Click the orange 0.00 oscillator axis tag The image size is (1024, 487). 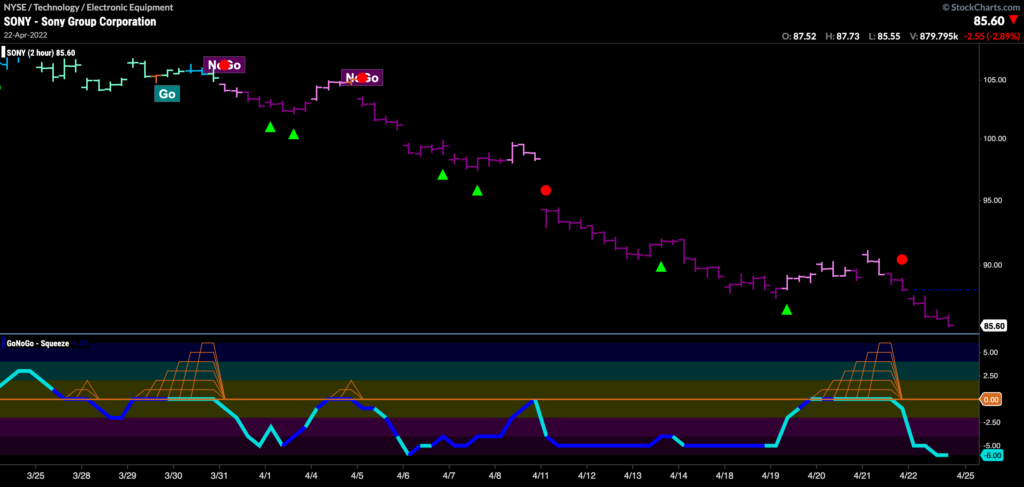point(993,399)
